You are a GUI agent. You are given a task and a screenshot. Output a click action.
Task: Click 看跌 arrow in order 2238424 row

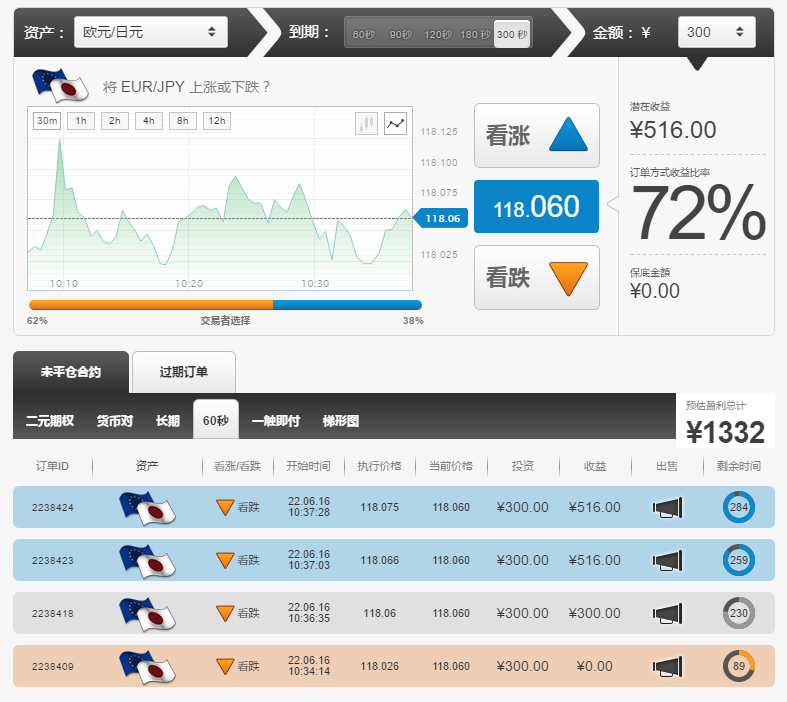click(225, 507)
